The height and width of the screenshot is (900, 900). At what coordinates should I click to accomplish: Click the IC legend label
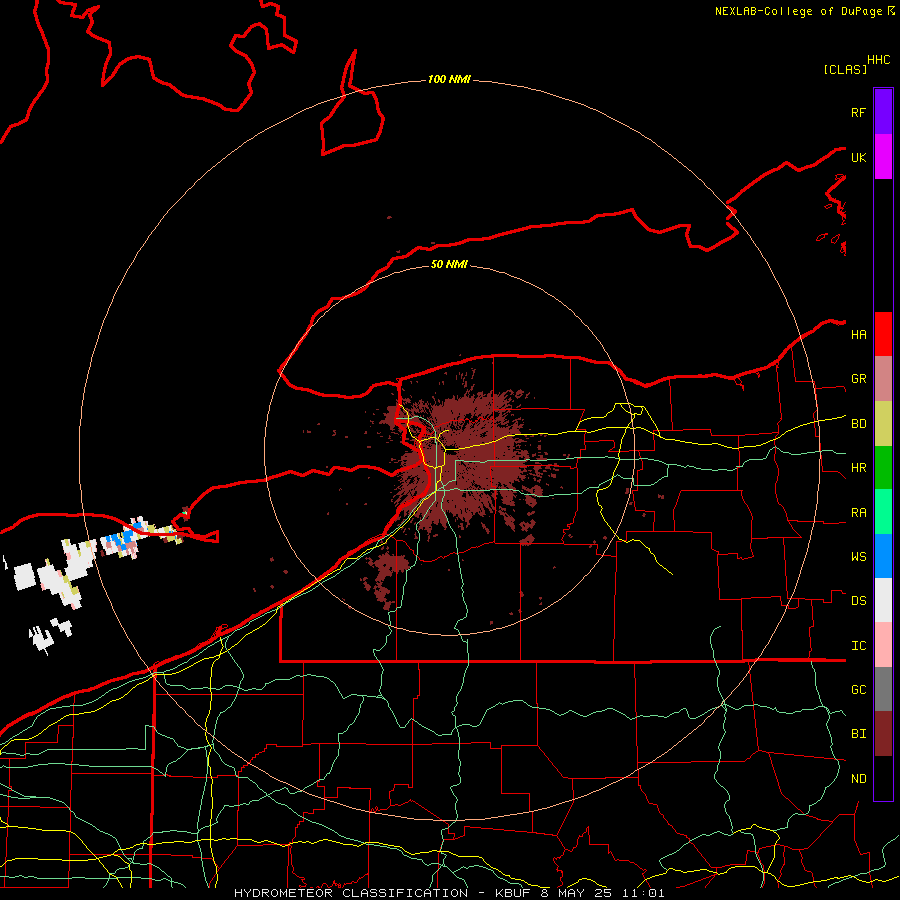point(858,646)
